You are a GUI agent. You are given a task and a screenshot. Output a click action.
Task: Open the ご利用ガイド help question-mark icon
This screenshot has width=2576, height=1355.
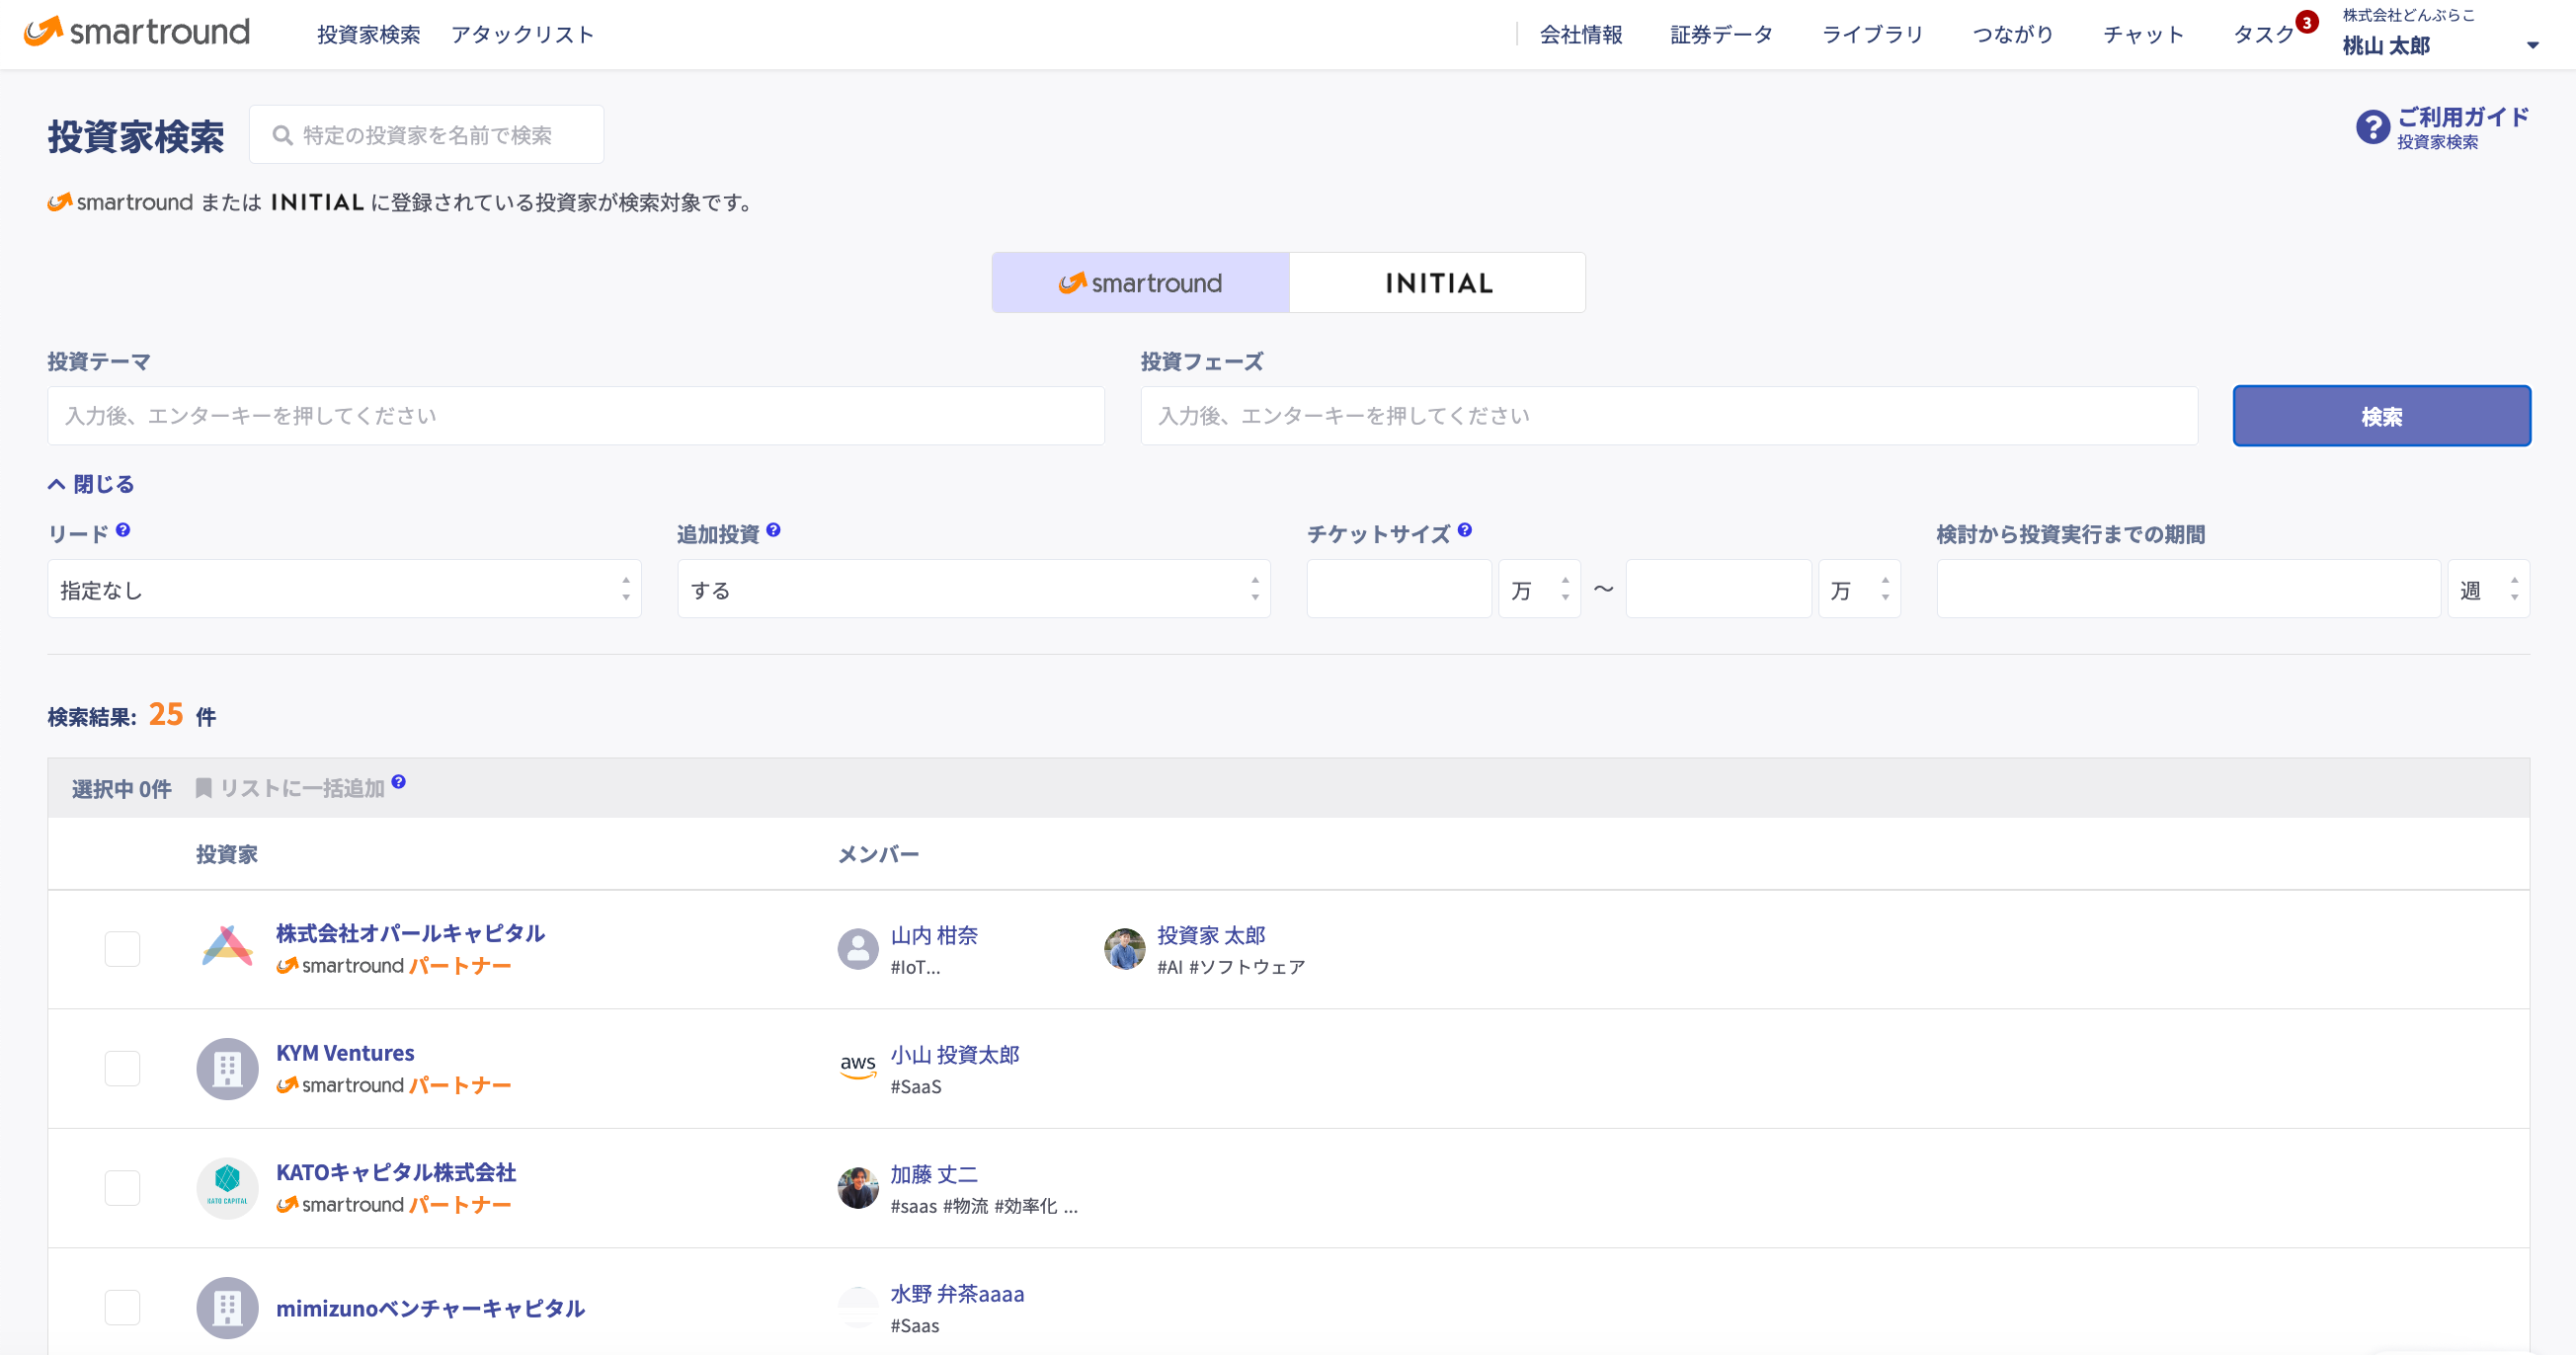(2372, 127)
